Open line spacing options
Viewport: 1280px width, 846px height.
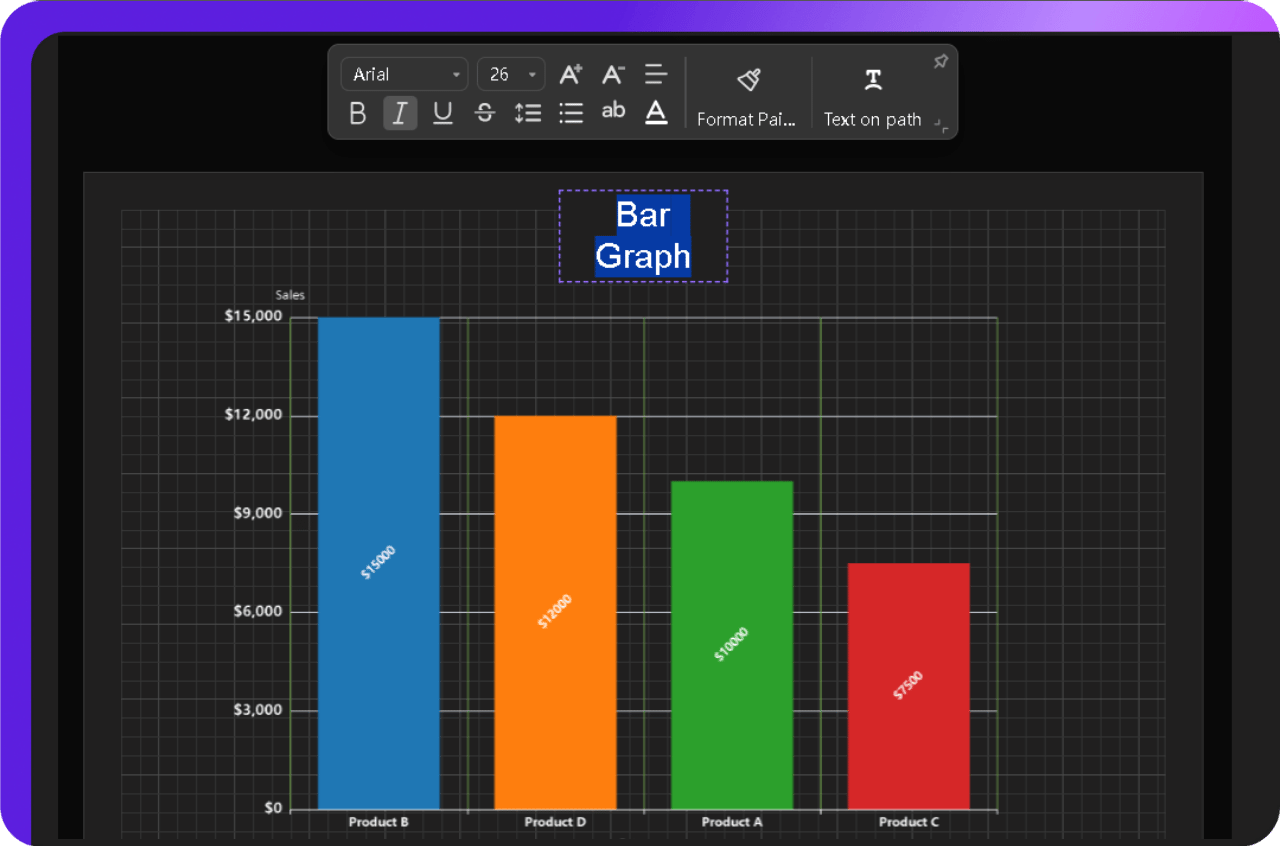tap(528, 113)
